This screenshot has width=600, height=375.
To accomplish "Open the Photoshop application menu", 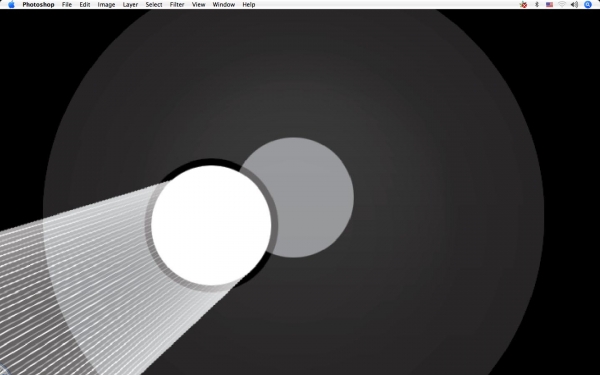I will pyautogui.click(x=38, y=5).
